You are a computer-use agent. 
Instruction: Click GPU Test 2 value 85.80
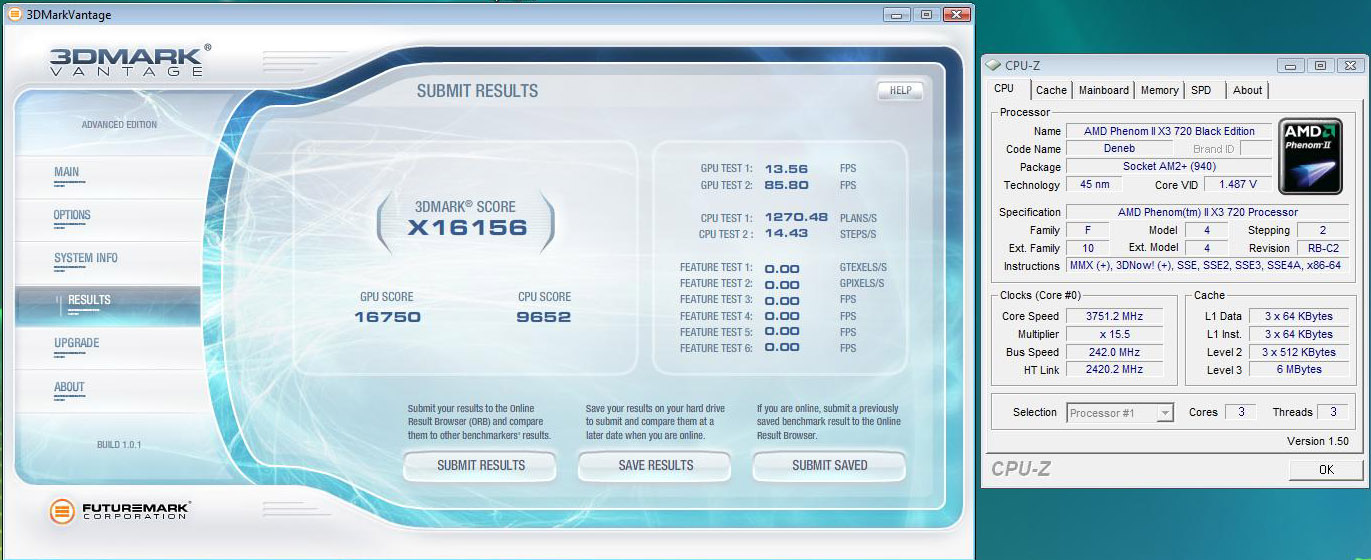[786, 185]
